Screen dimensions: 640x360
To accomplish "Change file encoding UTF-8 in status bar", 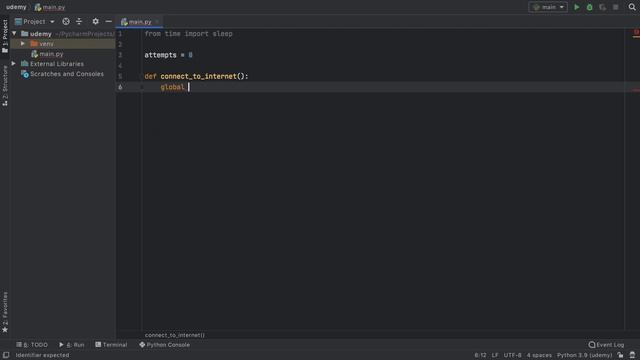I will [512, 355].
